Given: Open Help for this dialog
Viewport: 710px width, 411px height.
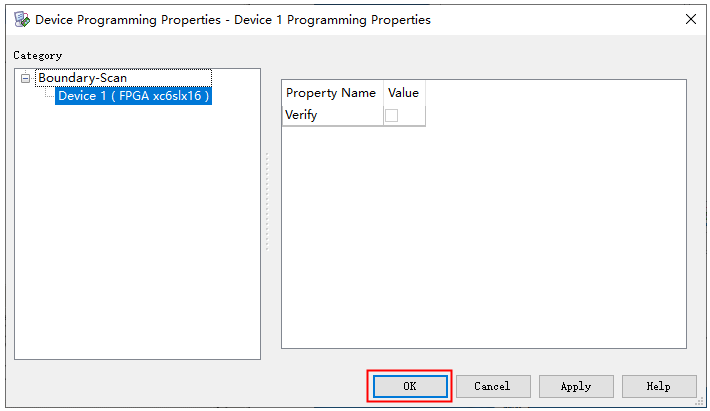Looking at the screenshot, I should click(x=659, y=386).
